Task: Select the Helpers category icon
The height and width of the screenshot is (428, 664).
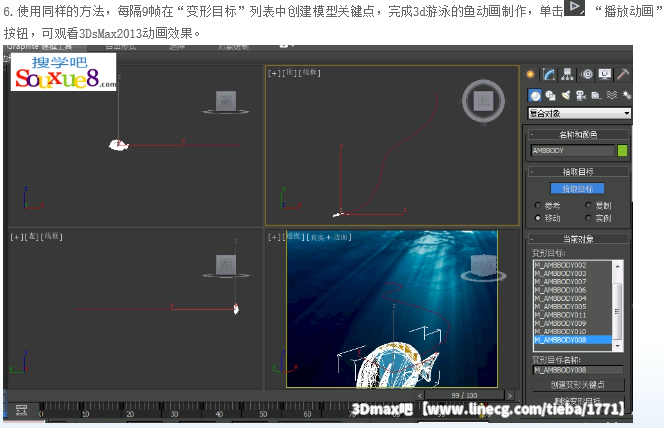Action: 596,96
